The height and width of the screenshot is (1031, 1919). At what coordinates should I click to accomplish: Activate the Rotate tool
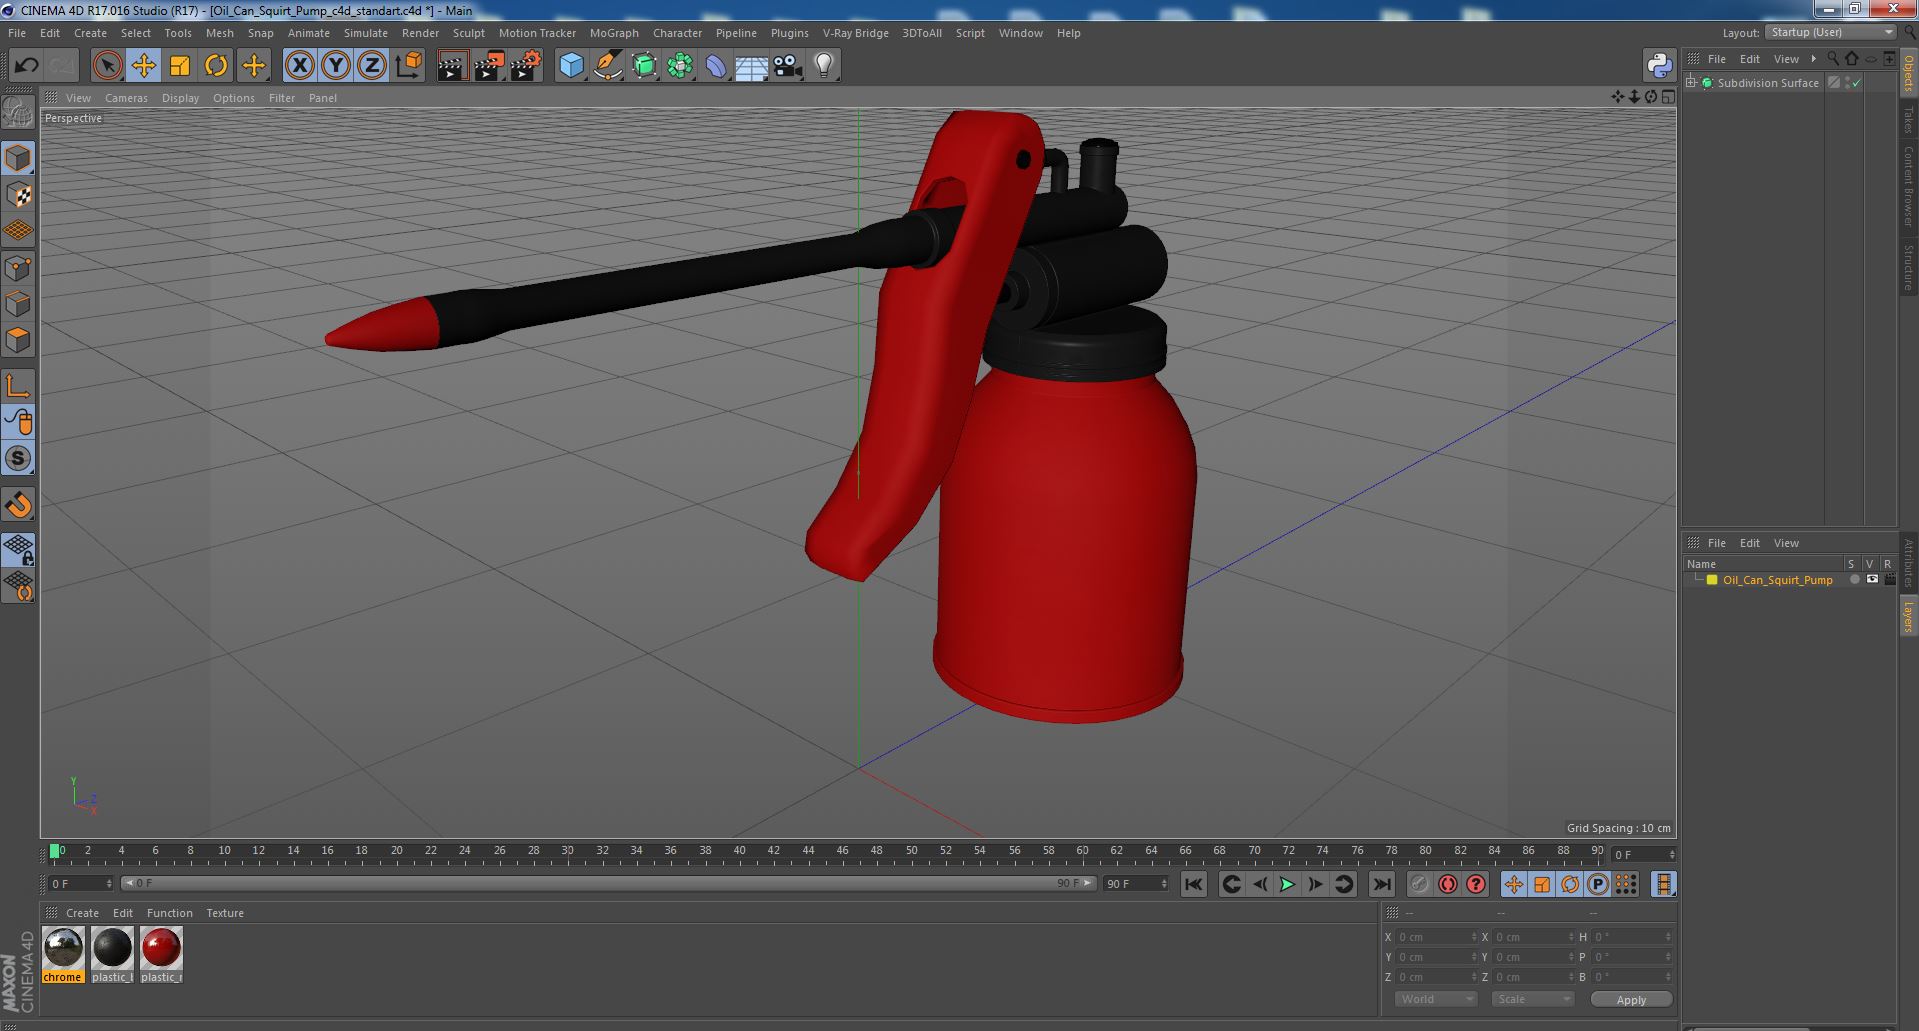(216, 66)
